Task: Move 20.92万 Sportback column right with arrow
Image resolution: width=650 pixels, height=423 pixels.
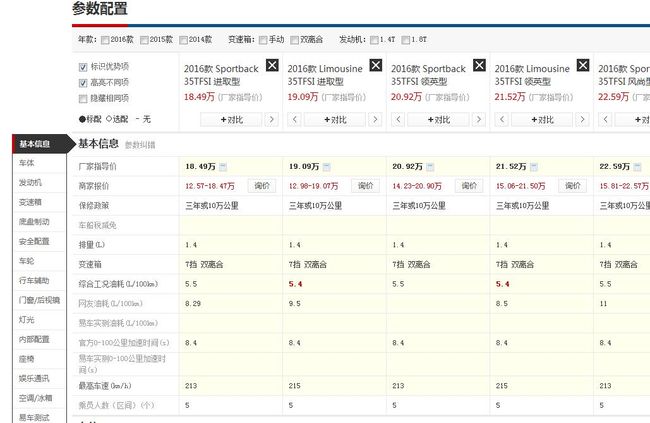Action: tap(479, 119)
